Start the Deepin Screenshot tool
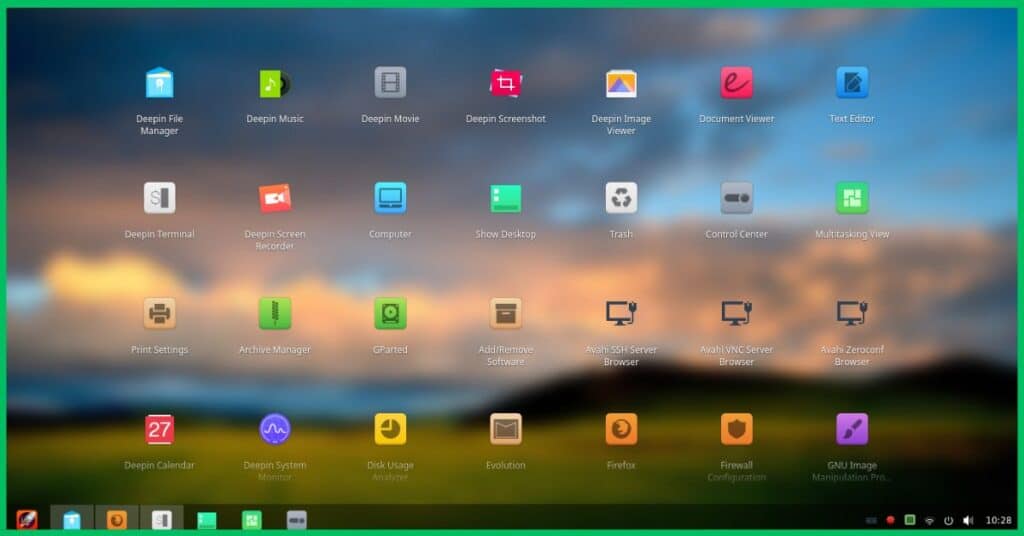Viewport: 1024px width, 536px height. click(505, 83)
